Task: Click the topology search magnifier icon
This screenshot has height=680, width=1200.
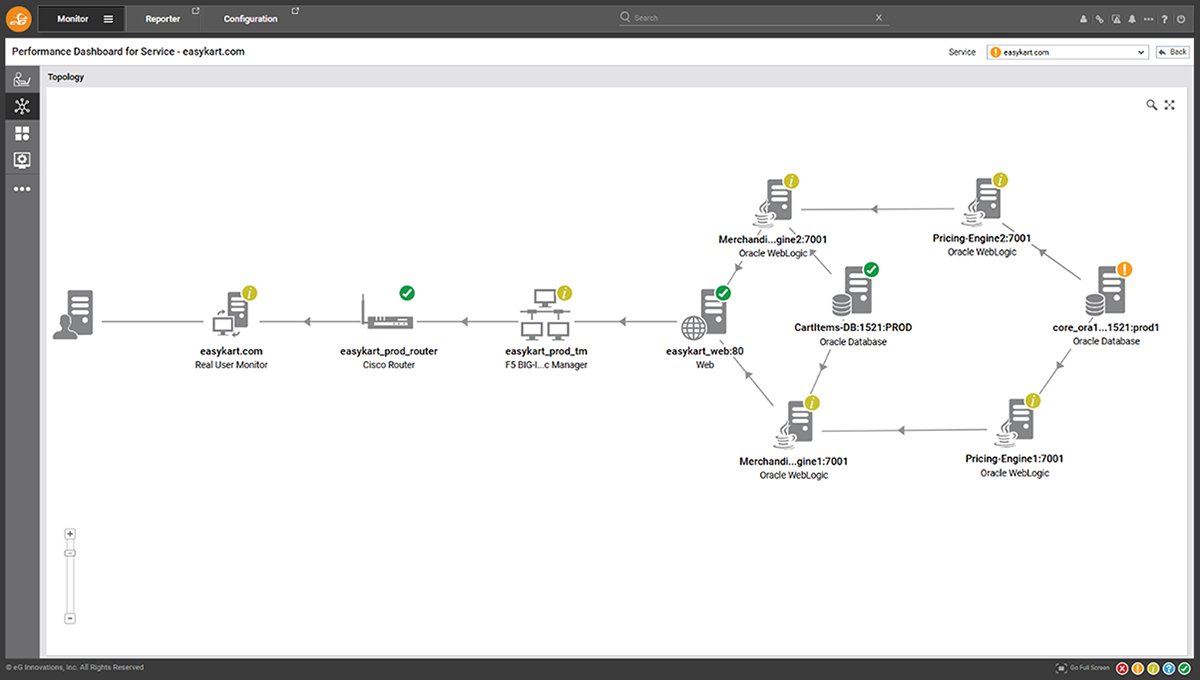Action: click(1152, 105)
